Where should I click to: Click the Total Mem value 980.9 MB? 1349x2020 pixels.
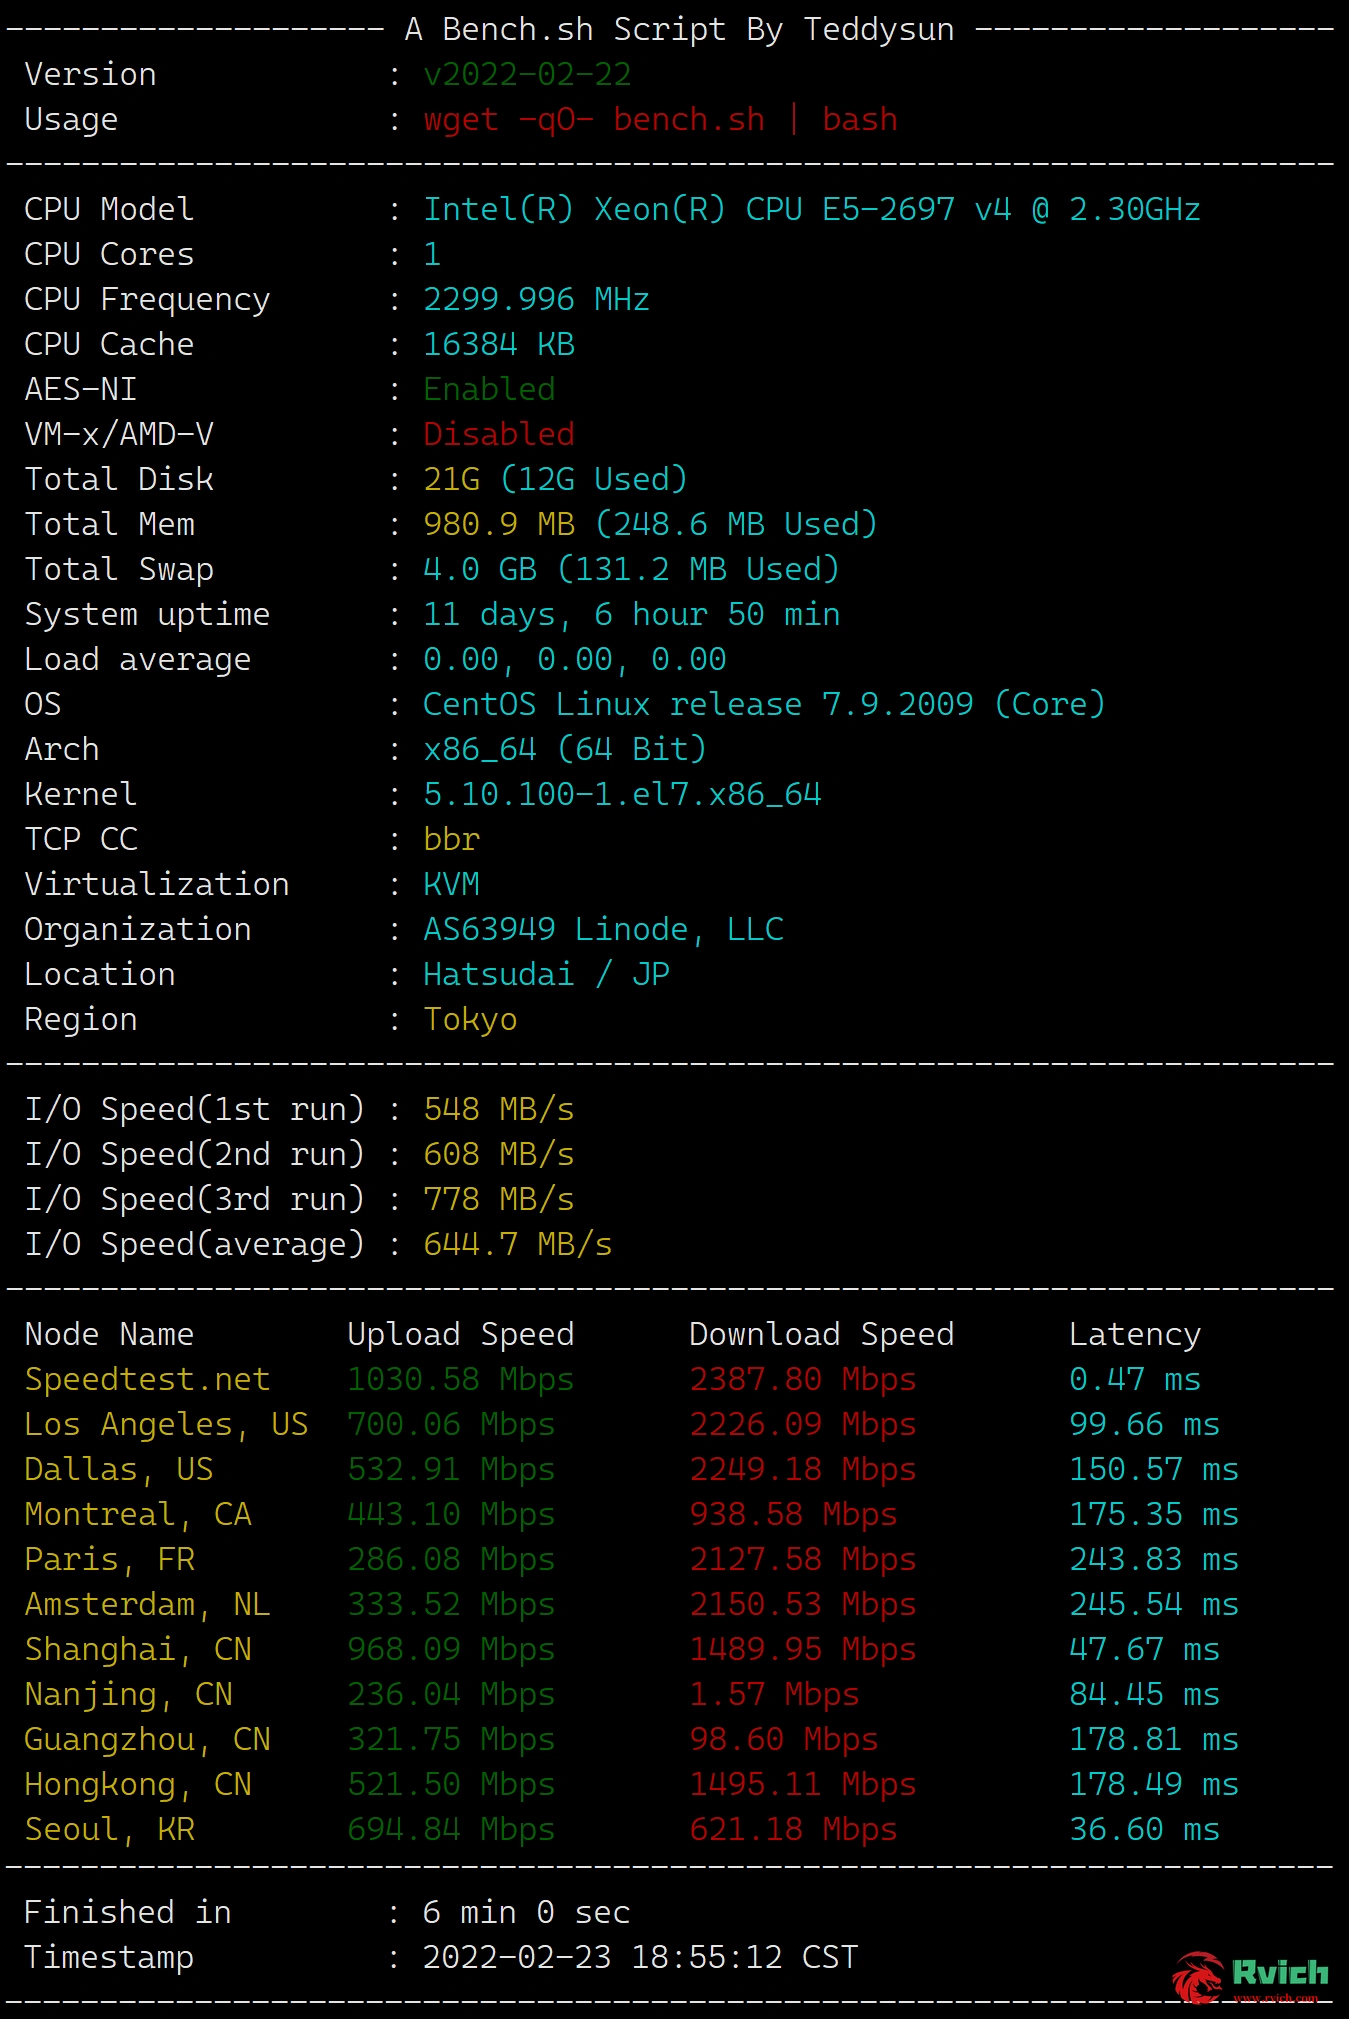pyautogui.click(x=499, y=524)
